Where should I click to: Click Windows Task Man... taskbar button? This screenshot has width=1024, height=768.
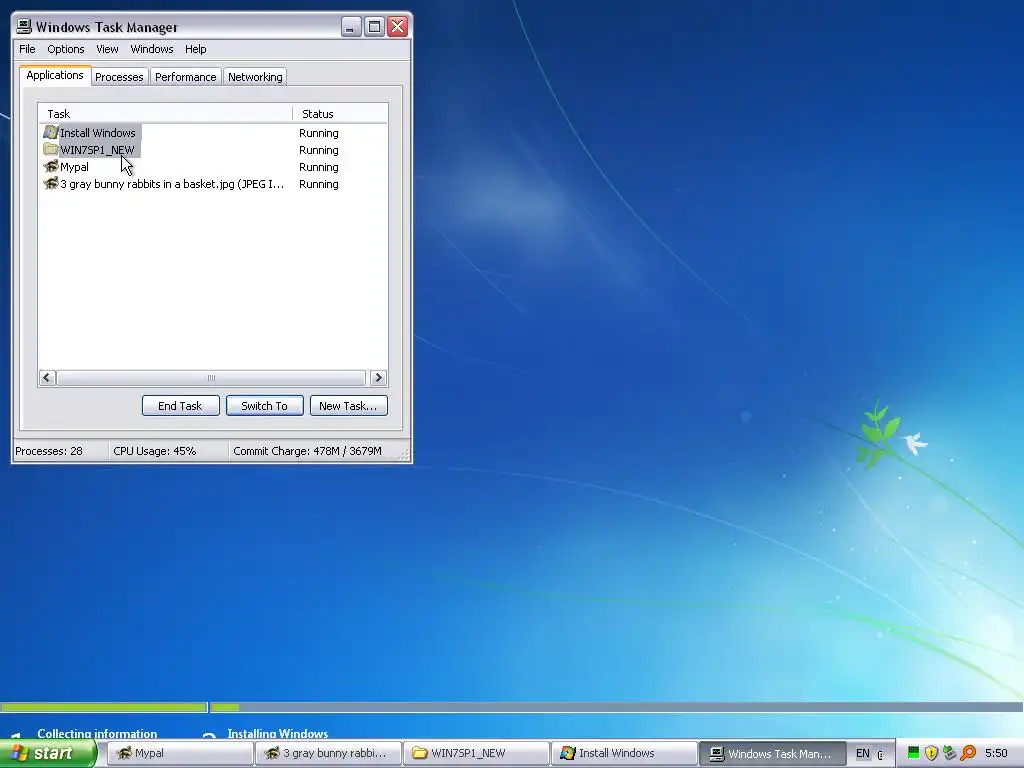click(773, 753)
